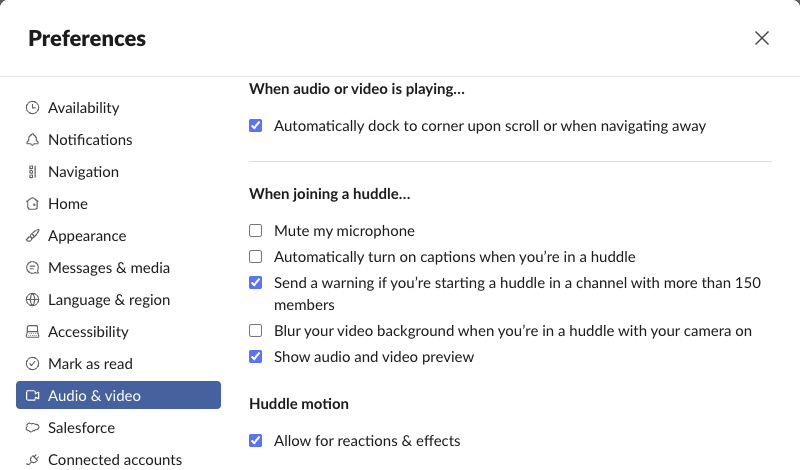This screenshot has height=470, width=800.
Task: Click the chat bubble icon beside Messages & media
Action: pos(32,268)
